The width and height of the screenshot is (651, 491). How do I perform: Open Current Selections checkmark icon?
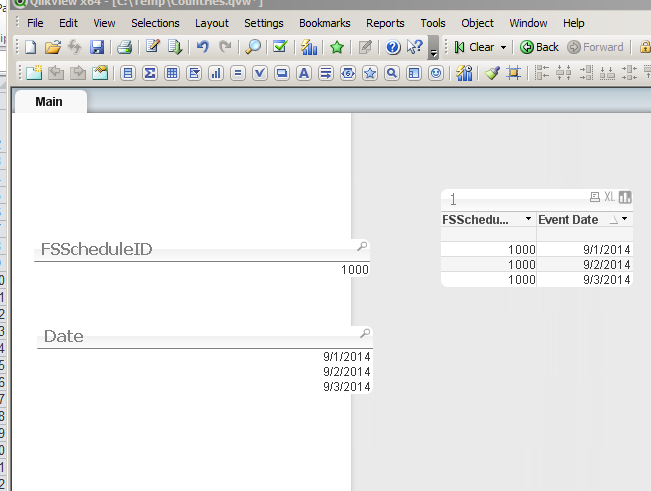pyautogui.click(x=280, y=47)
